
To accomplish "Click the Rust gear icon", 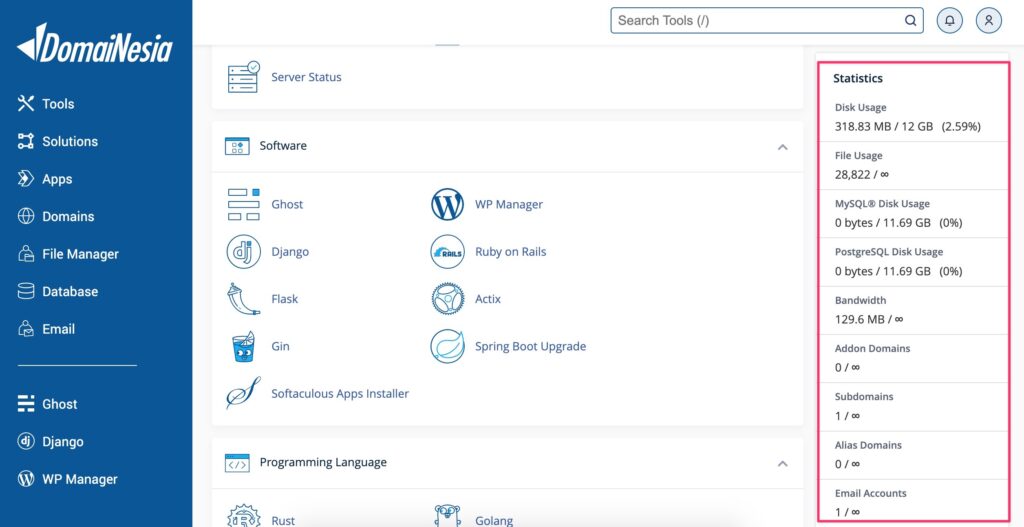I will coord(244,516).
